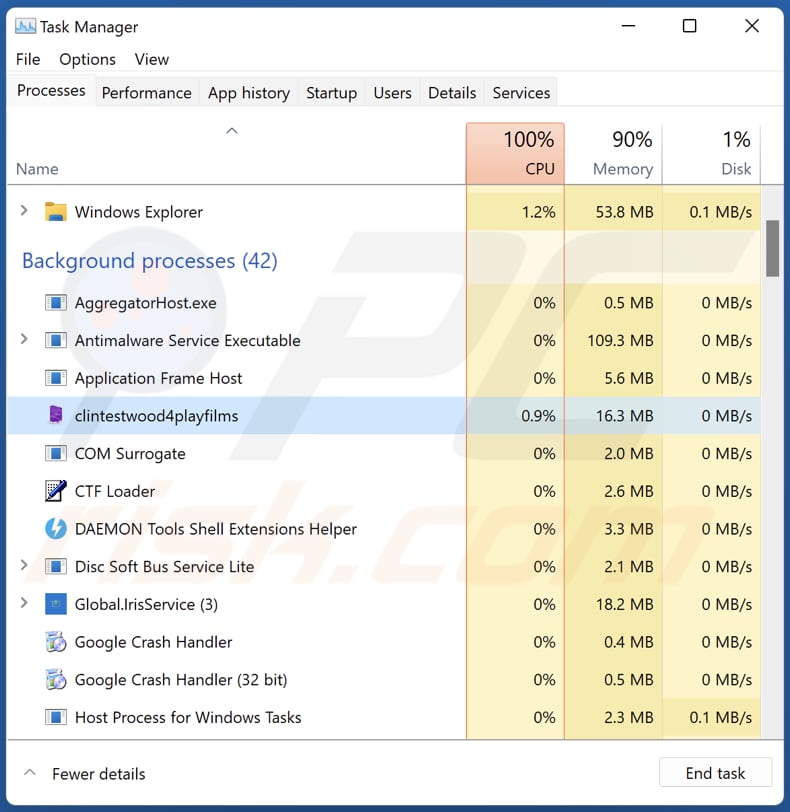The height and width of the screenshot is (812, 790).
Task: Open the Startup tab
Action: pyautogui.click(x=331, y=93)
